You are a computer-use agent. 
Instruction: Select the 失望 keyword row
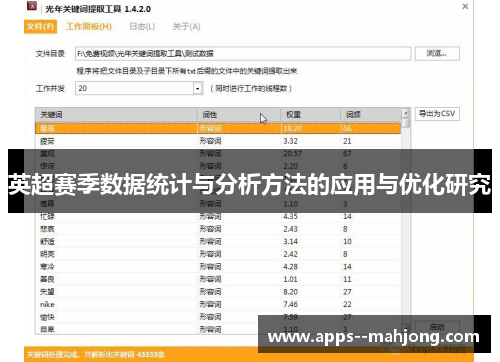218,292
